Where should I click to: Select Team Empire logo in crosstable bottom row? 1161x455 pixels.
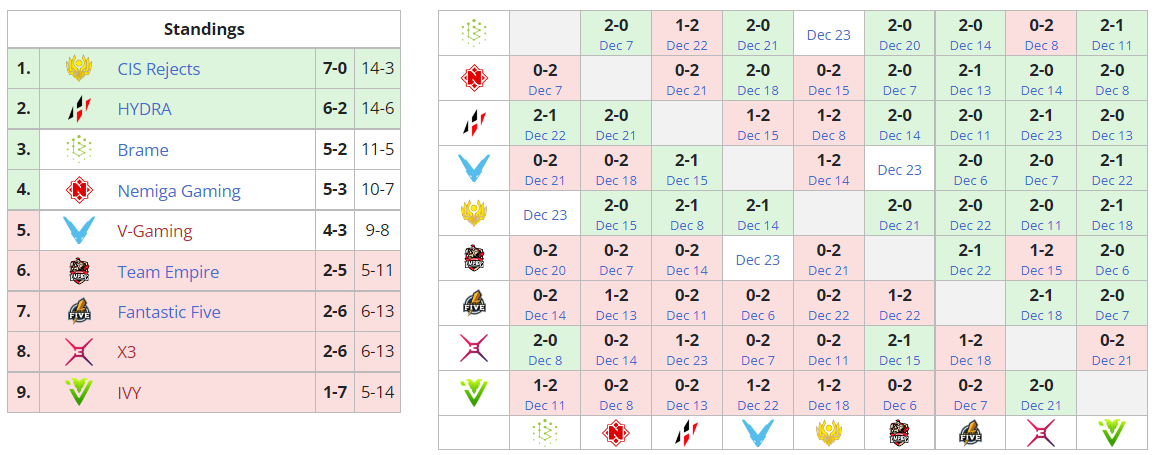(900, 433)
